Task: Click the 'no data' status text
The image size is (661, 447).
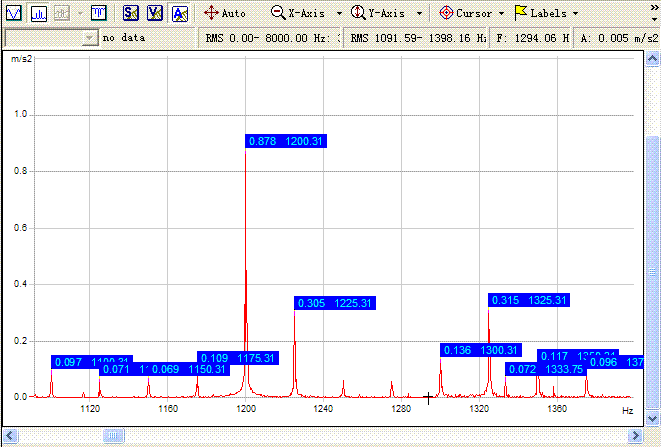Action: tap(124, 38)
